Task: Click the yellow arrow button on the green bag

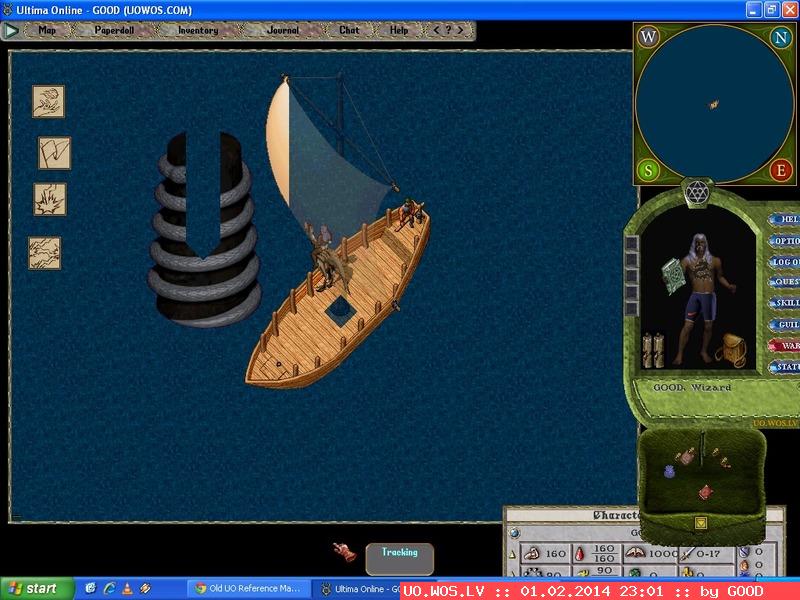Action: [x=701, y=523]
